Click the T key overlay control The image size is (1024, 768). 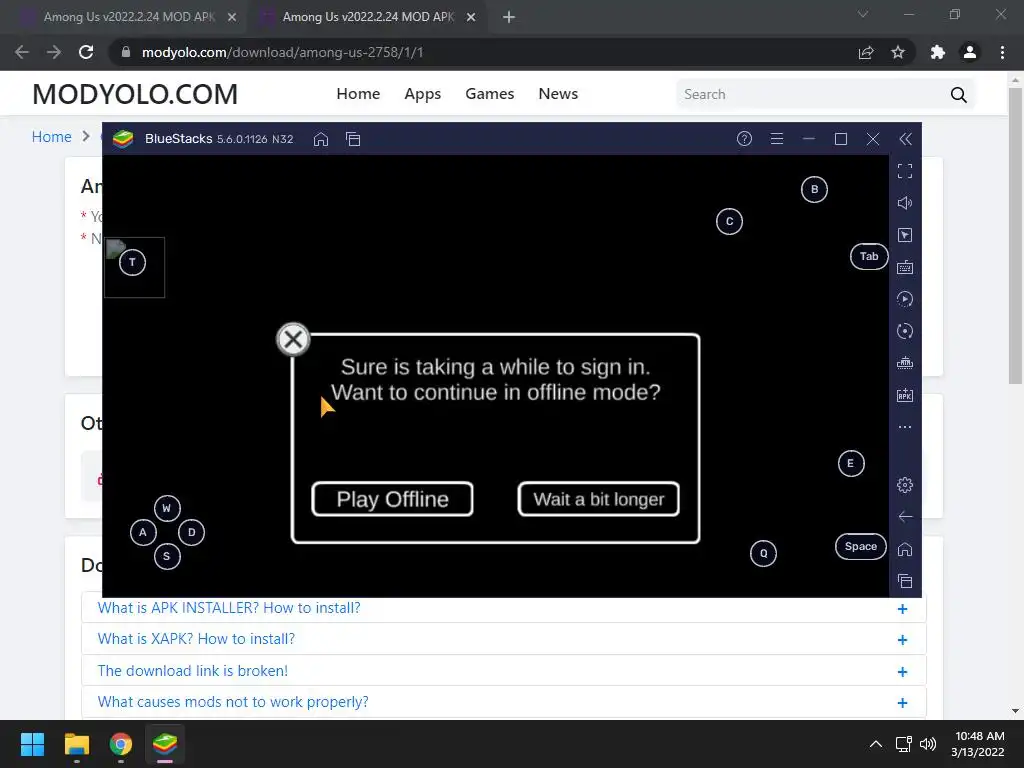(133, 263)
